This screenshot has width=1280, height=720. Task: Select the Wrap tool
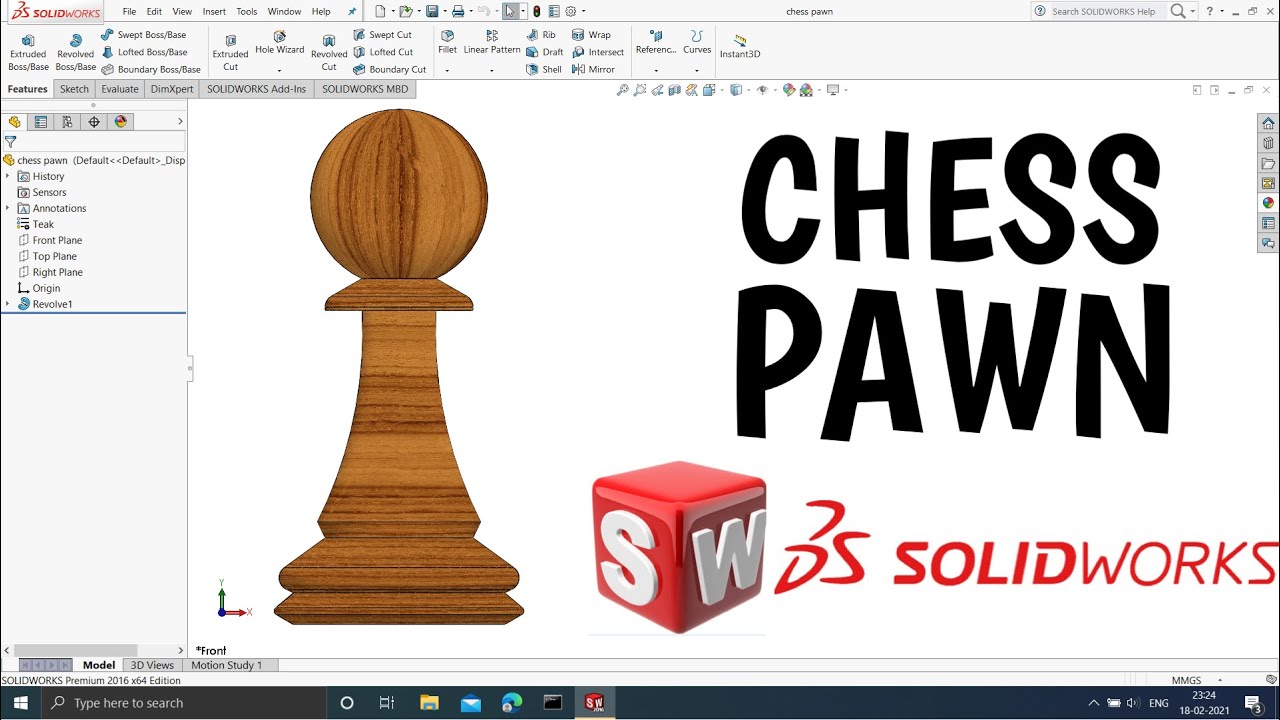[x=591, y=35]
